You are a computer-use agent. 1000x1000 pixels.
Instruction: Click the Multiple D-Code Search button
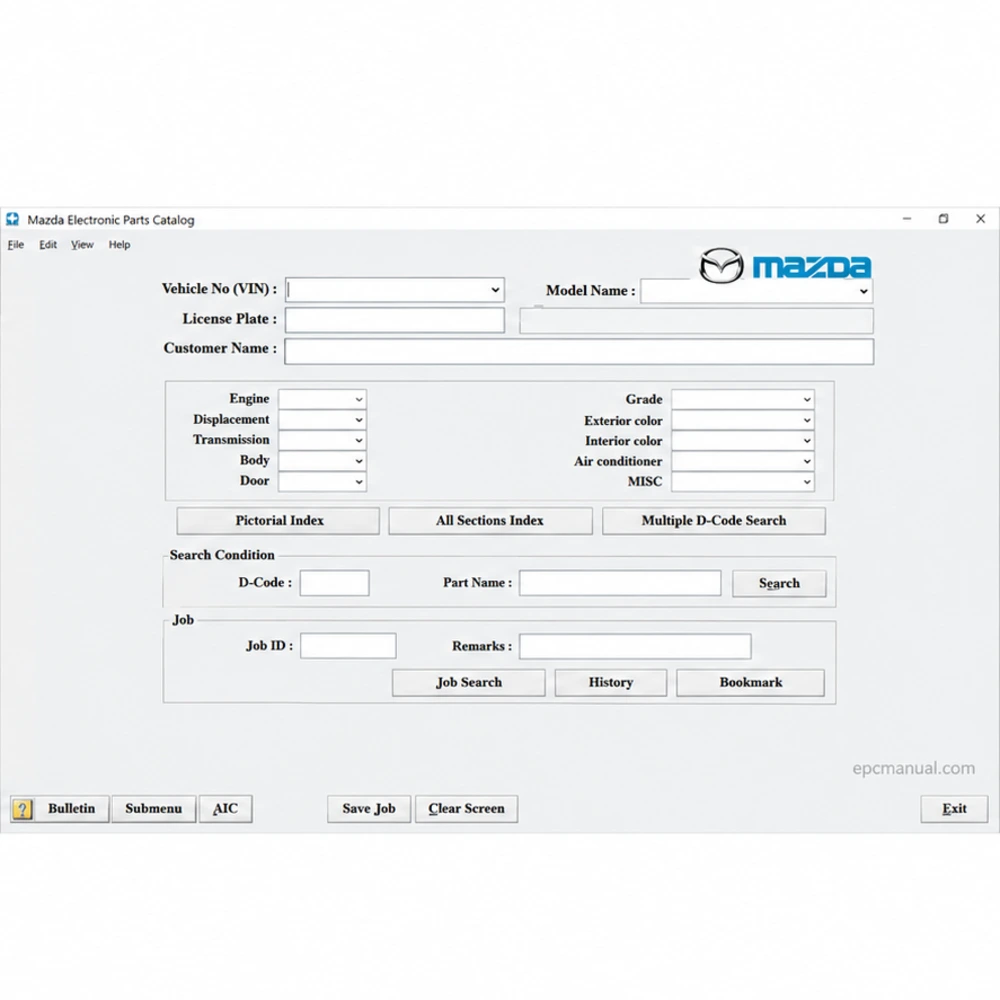point(714,520)
